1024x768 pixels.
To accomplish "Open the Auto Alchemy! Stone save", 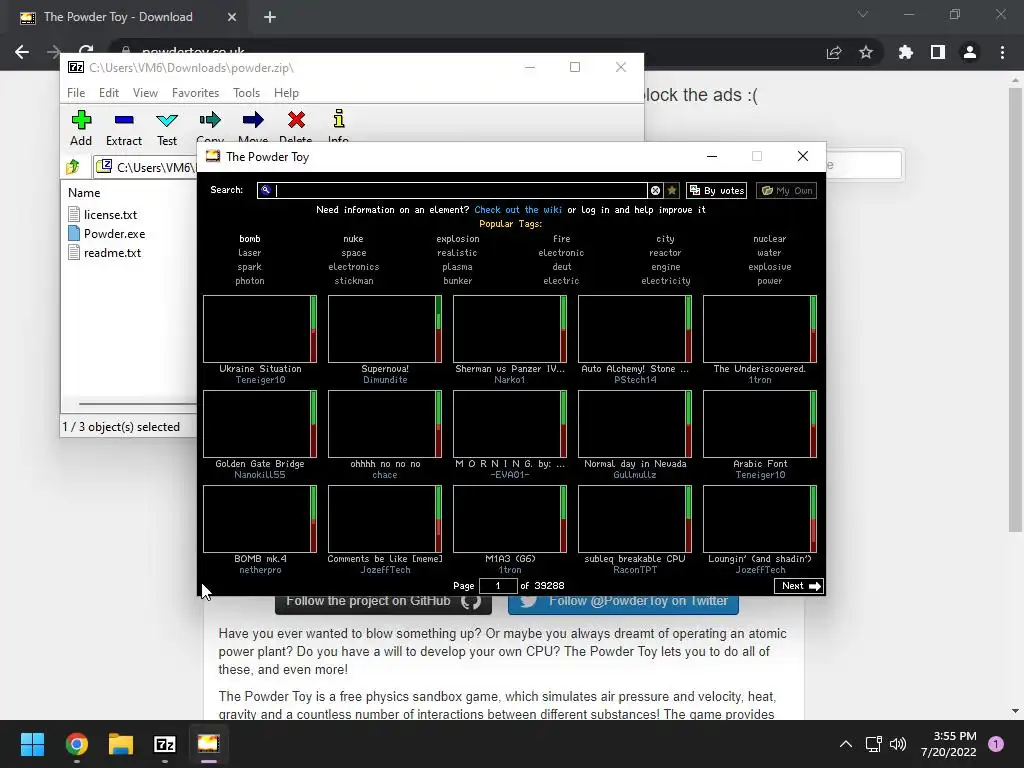I will point(635,328).
